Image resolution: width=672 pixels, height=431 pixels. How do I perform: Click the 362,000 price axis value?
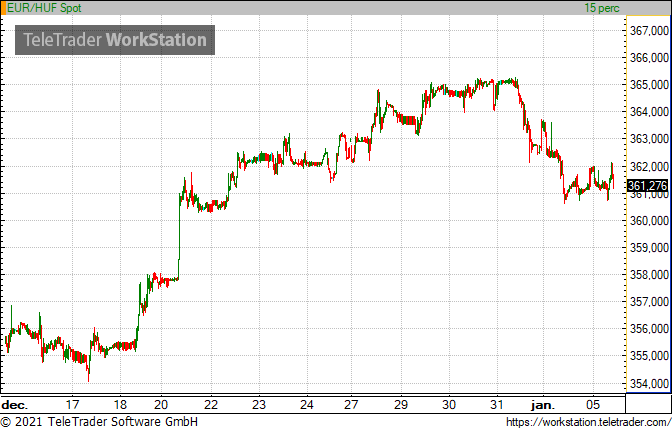[x=649, y=166]
